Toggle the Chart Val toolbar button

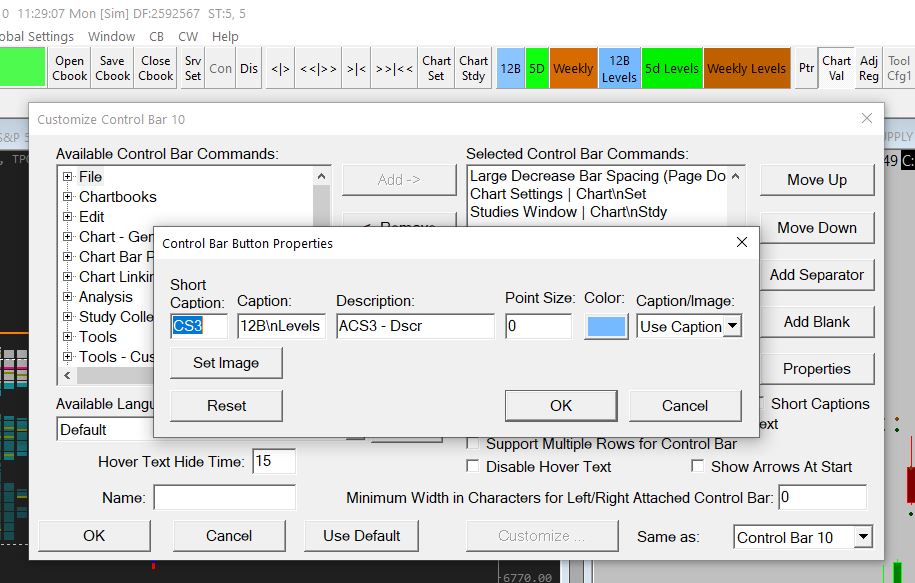pyautogui.click(x=836, y=68)
